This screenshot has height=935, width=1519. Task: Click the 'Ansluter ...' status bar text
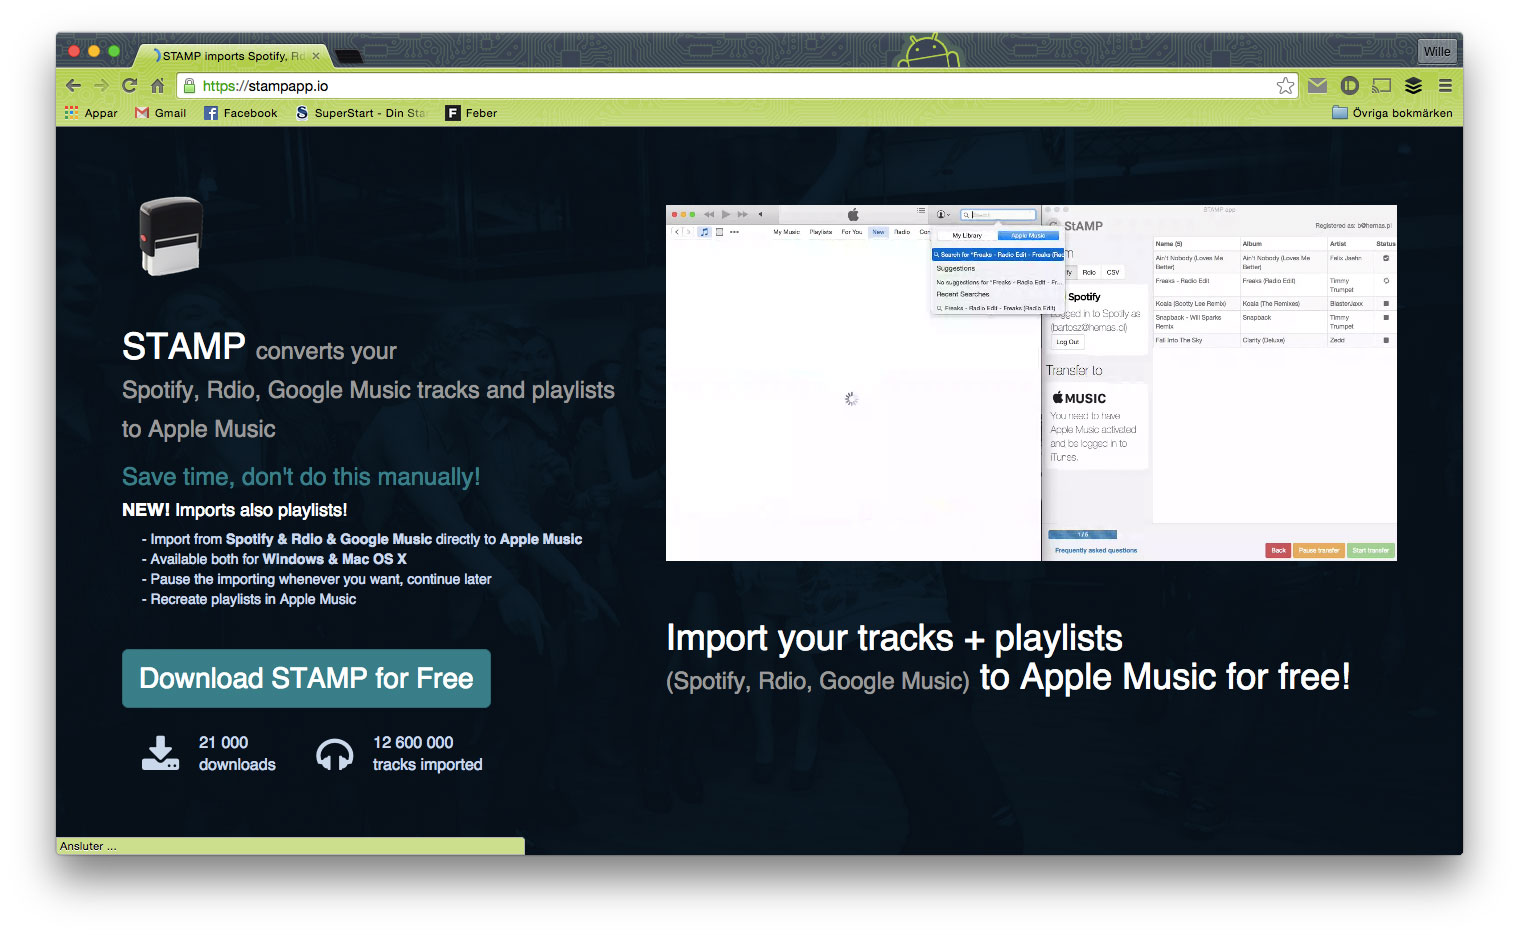point(88,846)
